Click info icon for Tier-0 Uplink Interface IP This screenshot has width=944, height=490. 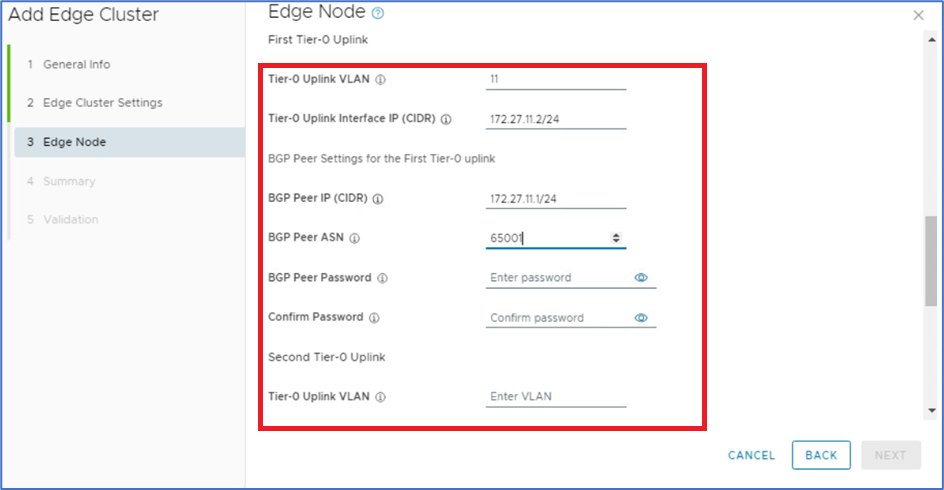446,119
